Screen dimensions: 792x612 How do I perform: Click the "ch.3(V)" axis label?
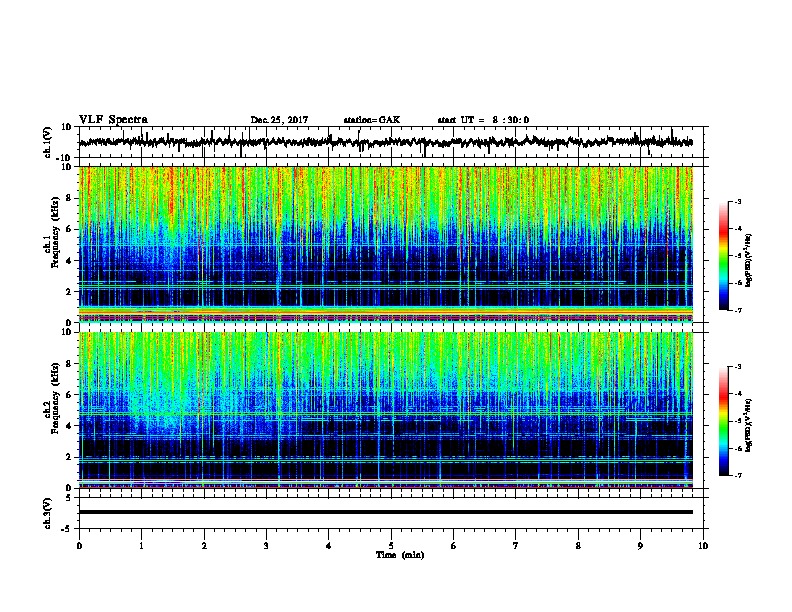[x=48, y=513]
